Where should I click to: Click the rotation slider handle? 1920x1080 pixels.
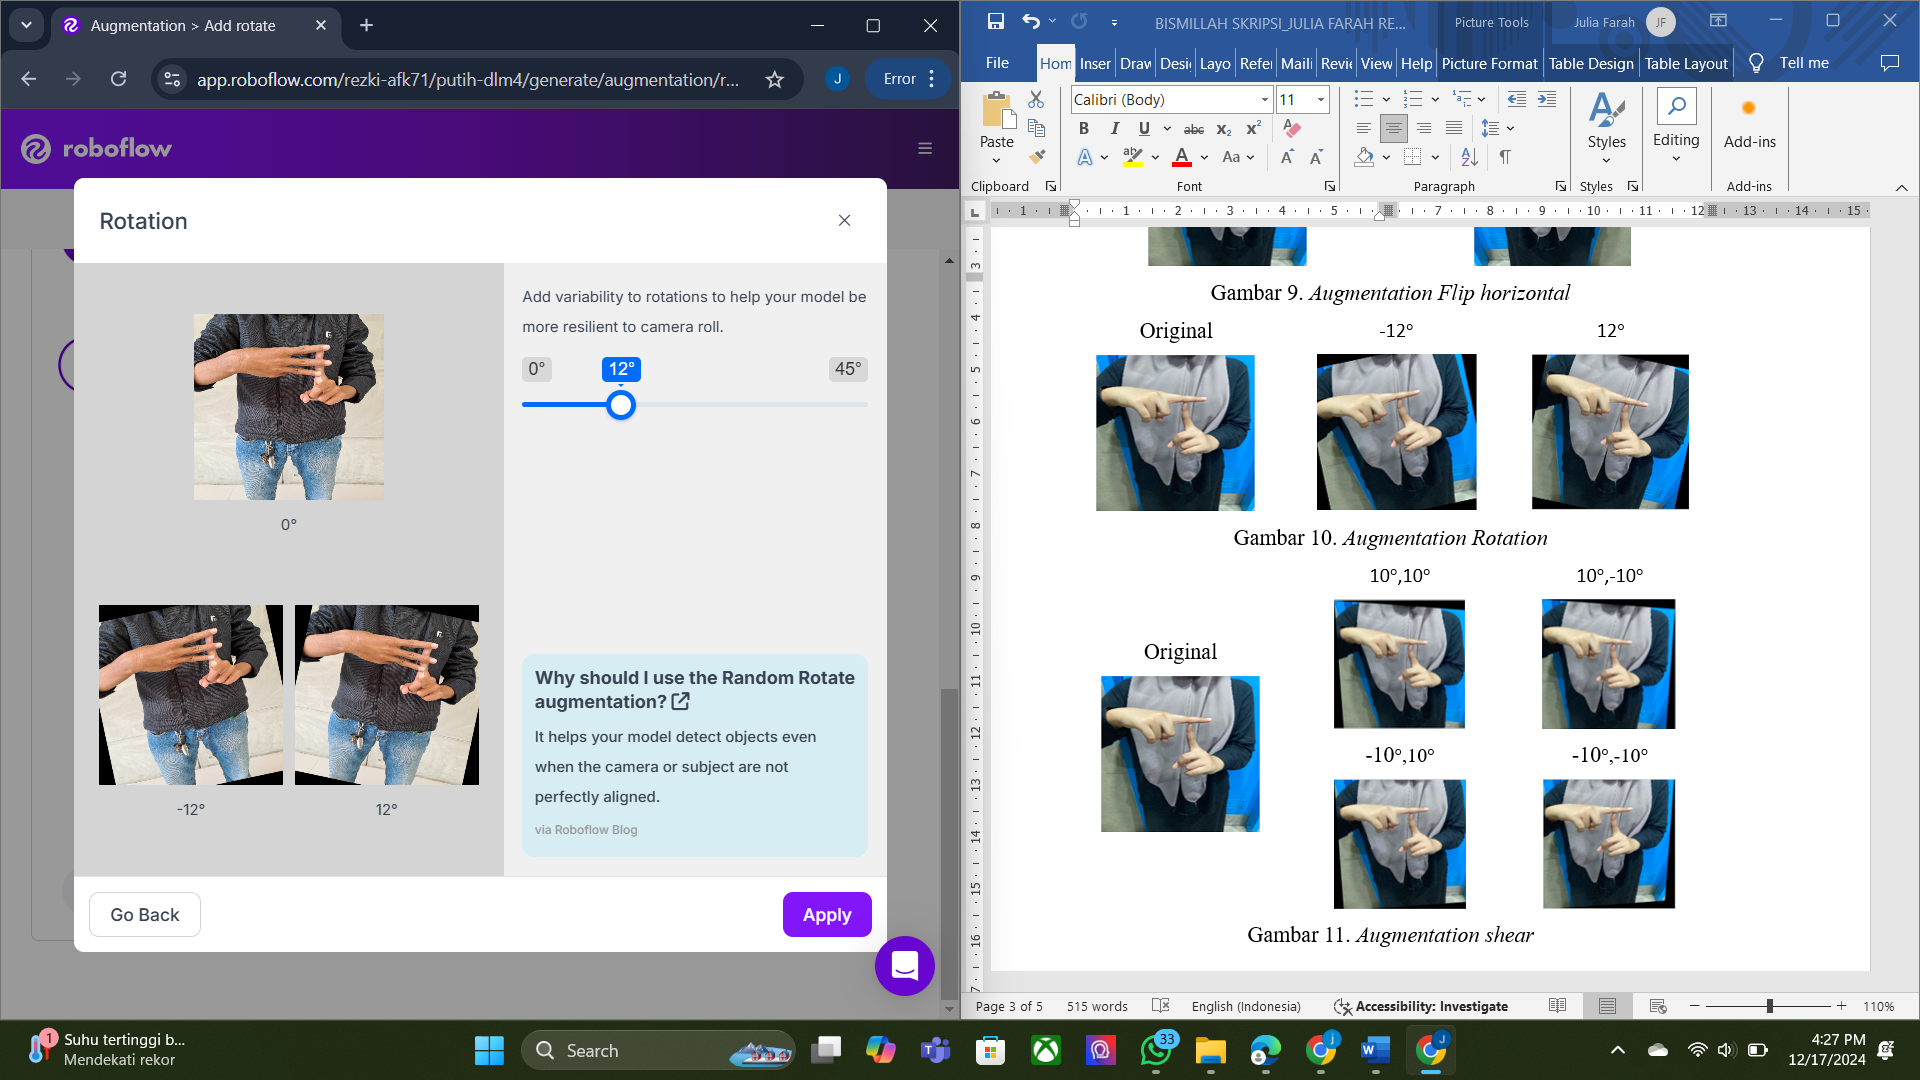(621, 405)
